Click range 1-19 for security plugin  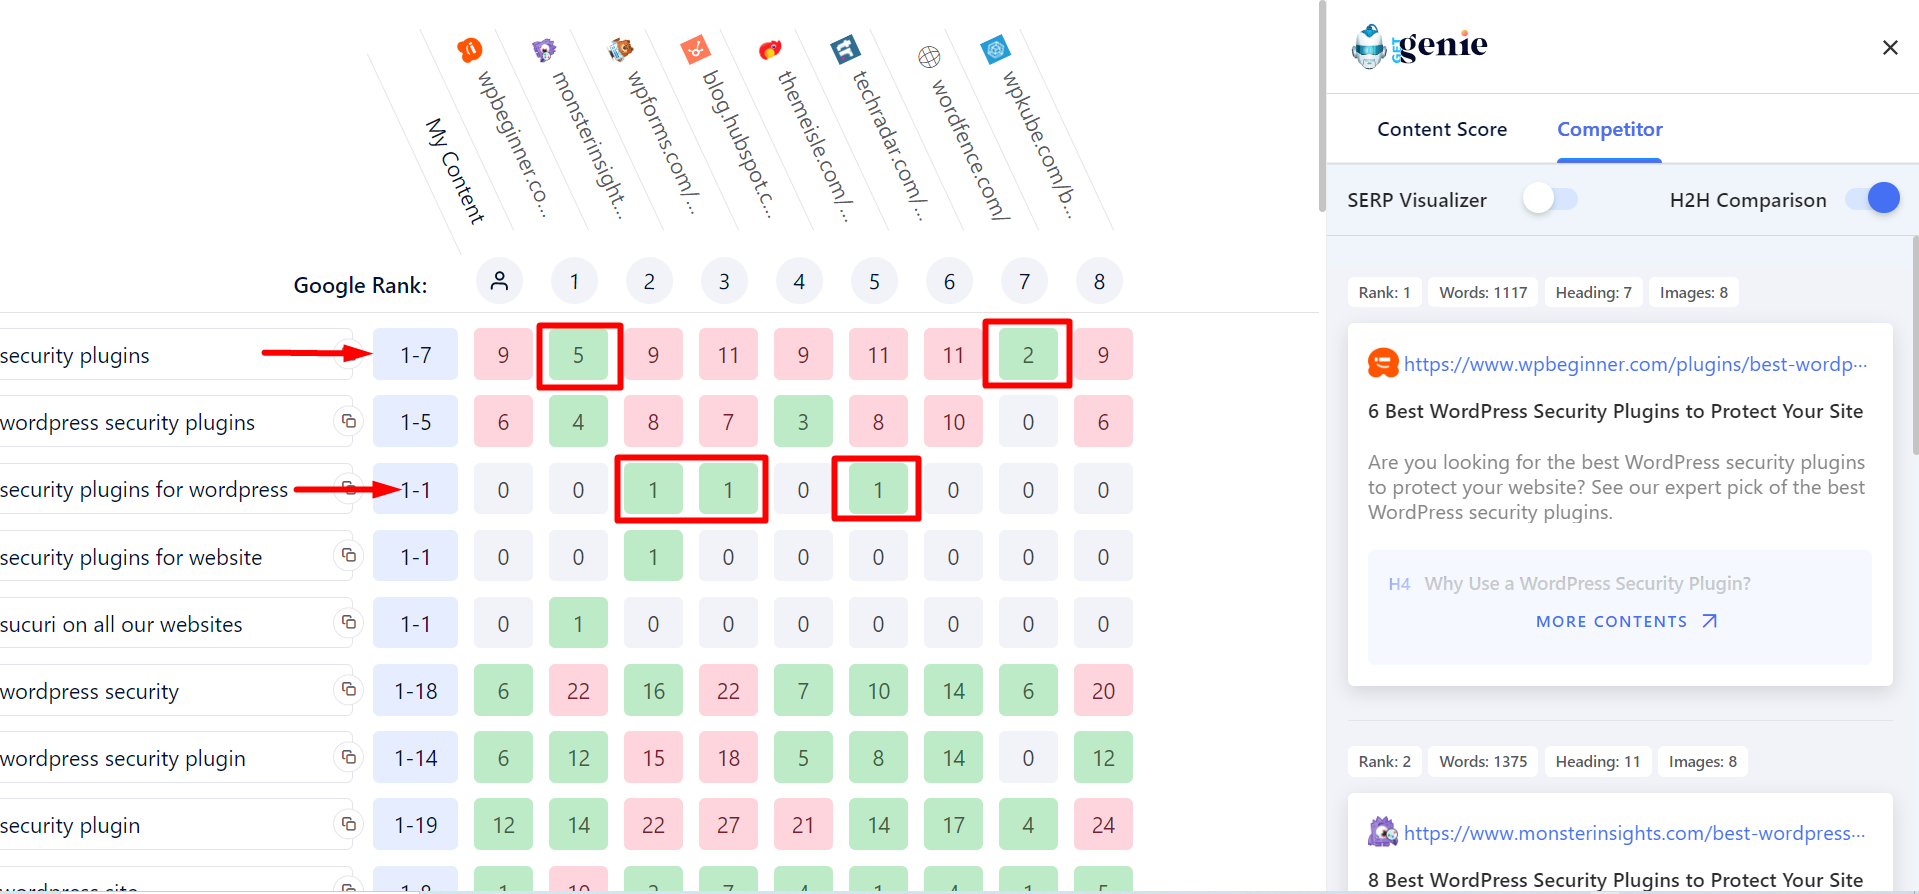click(x=415, y=825)
